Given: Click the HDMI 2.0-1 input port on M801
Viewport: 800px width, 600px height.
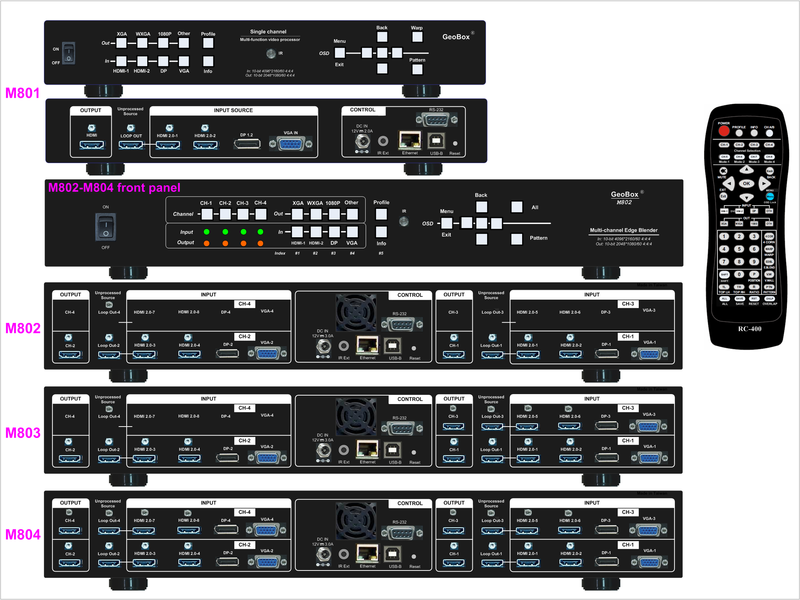Looking at the screenshot, I should click(168, 145).
